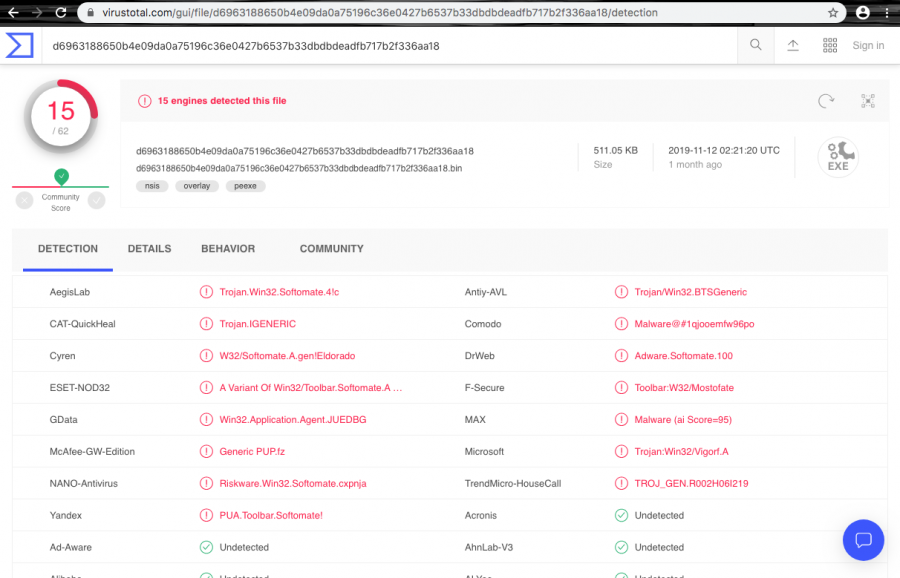Open the BEHAVIOR tab

coord(228,249)
